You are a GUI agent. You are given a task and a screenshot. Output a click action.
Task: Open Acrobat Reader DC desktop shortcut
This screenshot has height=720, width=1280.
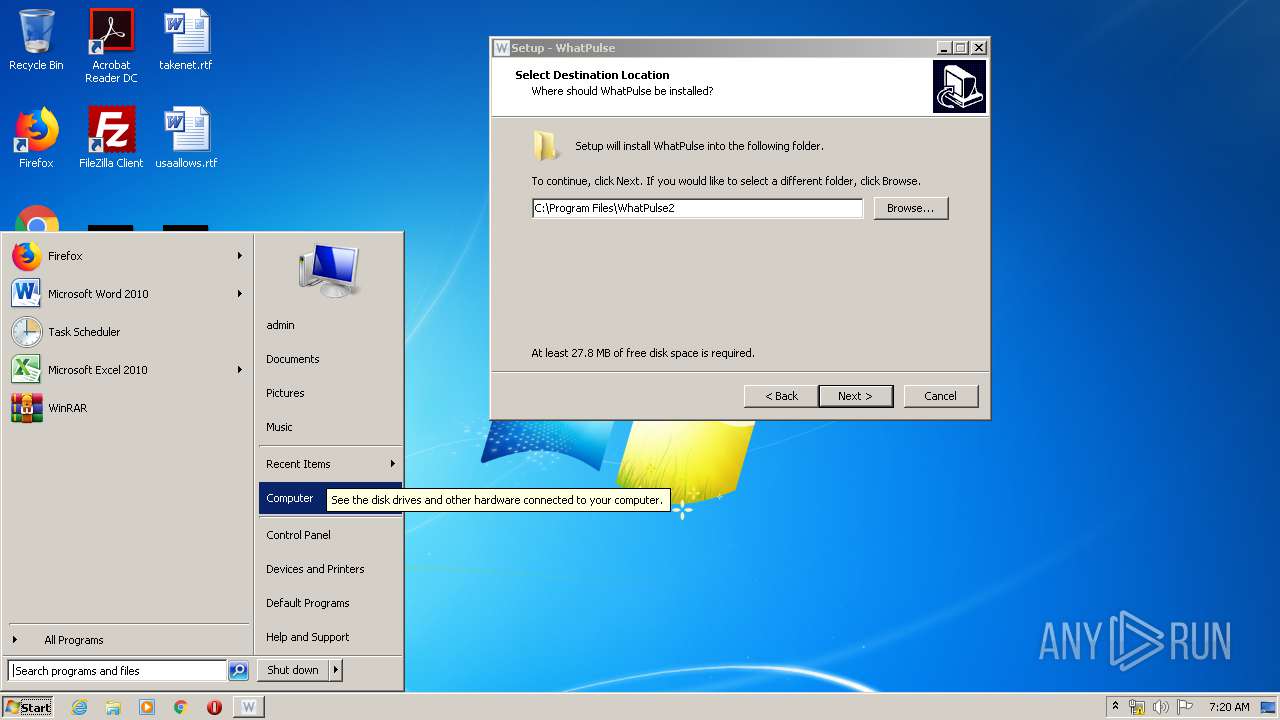111,46
